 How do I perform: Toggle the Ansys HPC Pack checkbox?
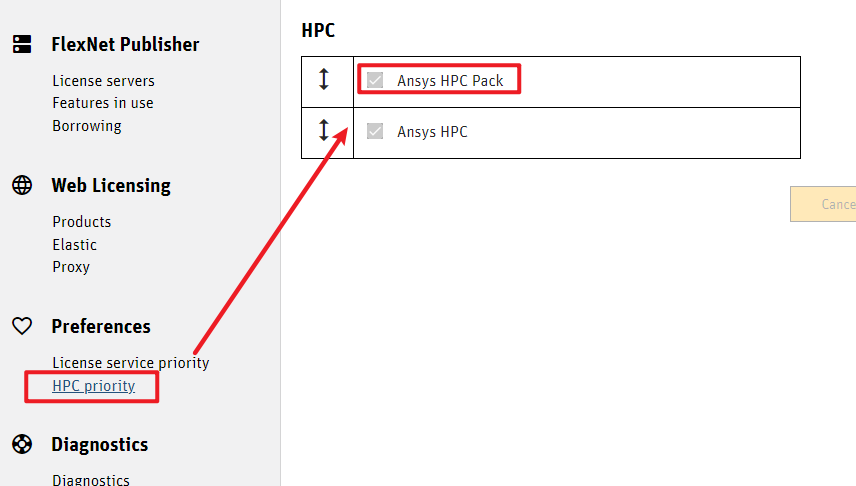375,80
